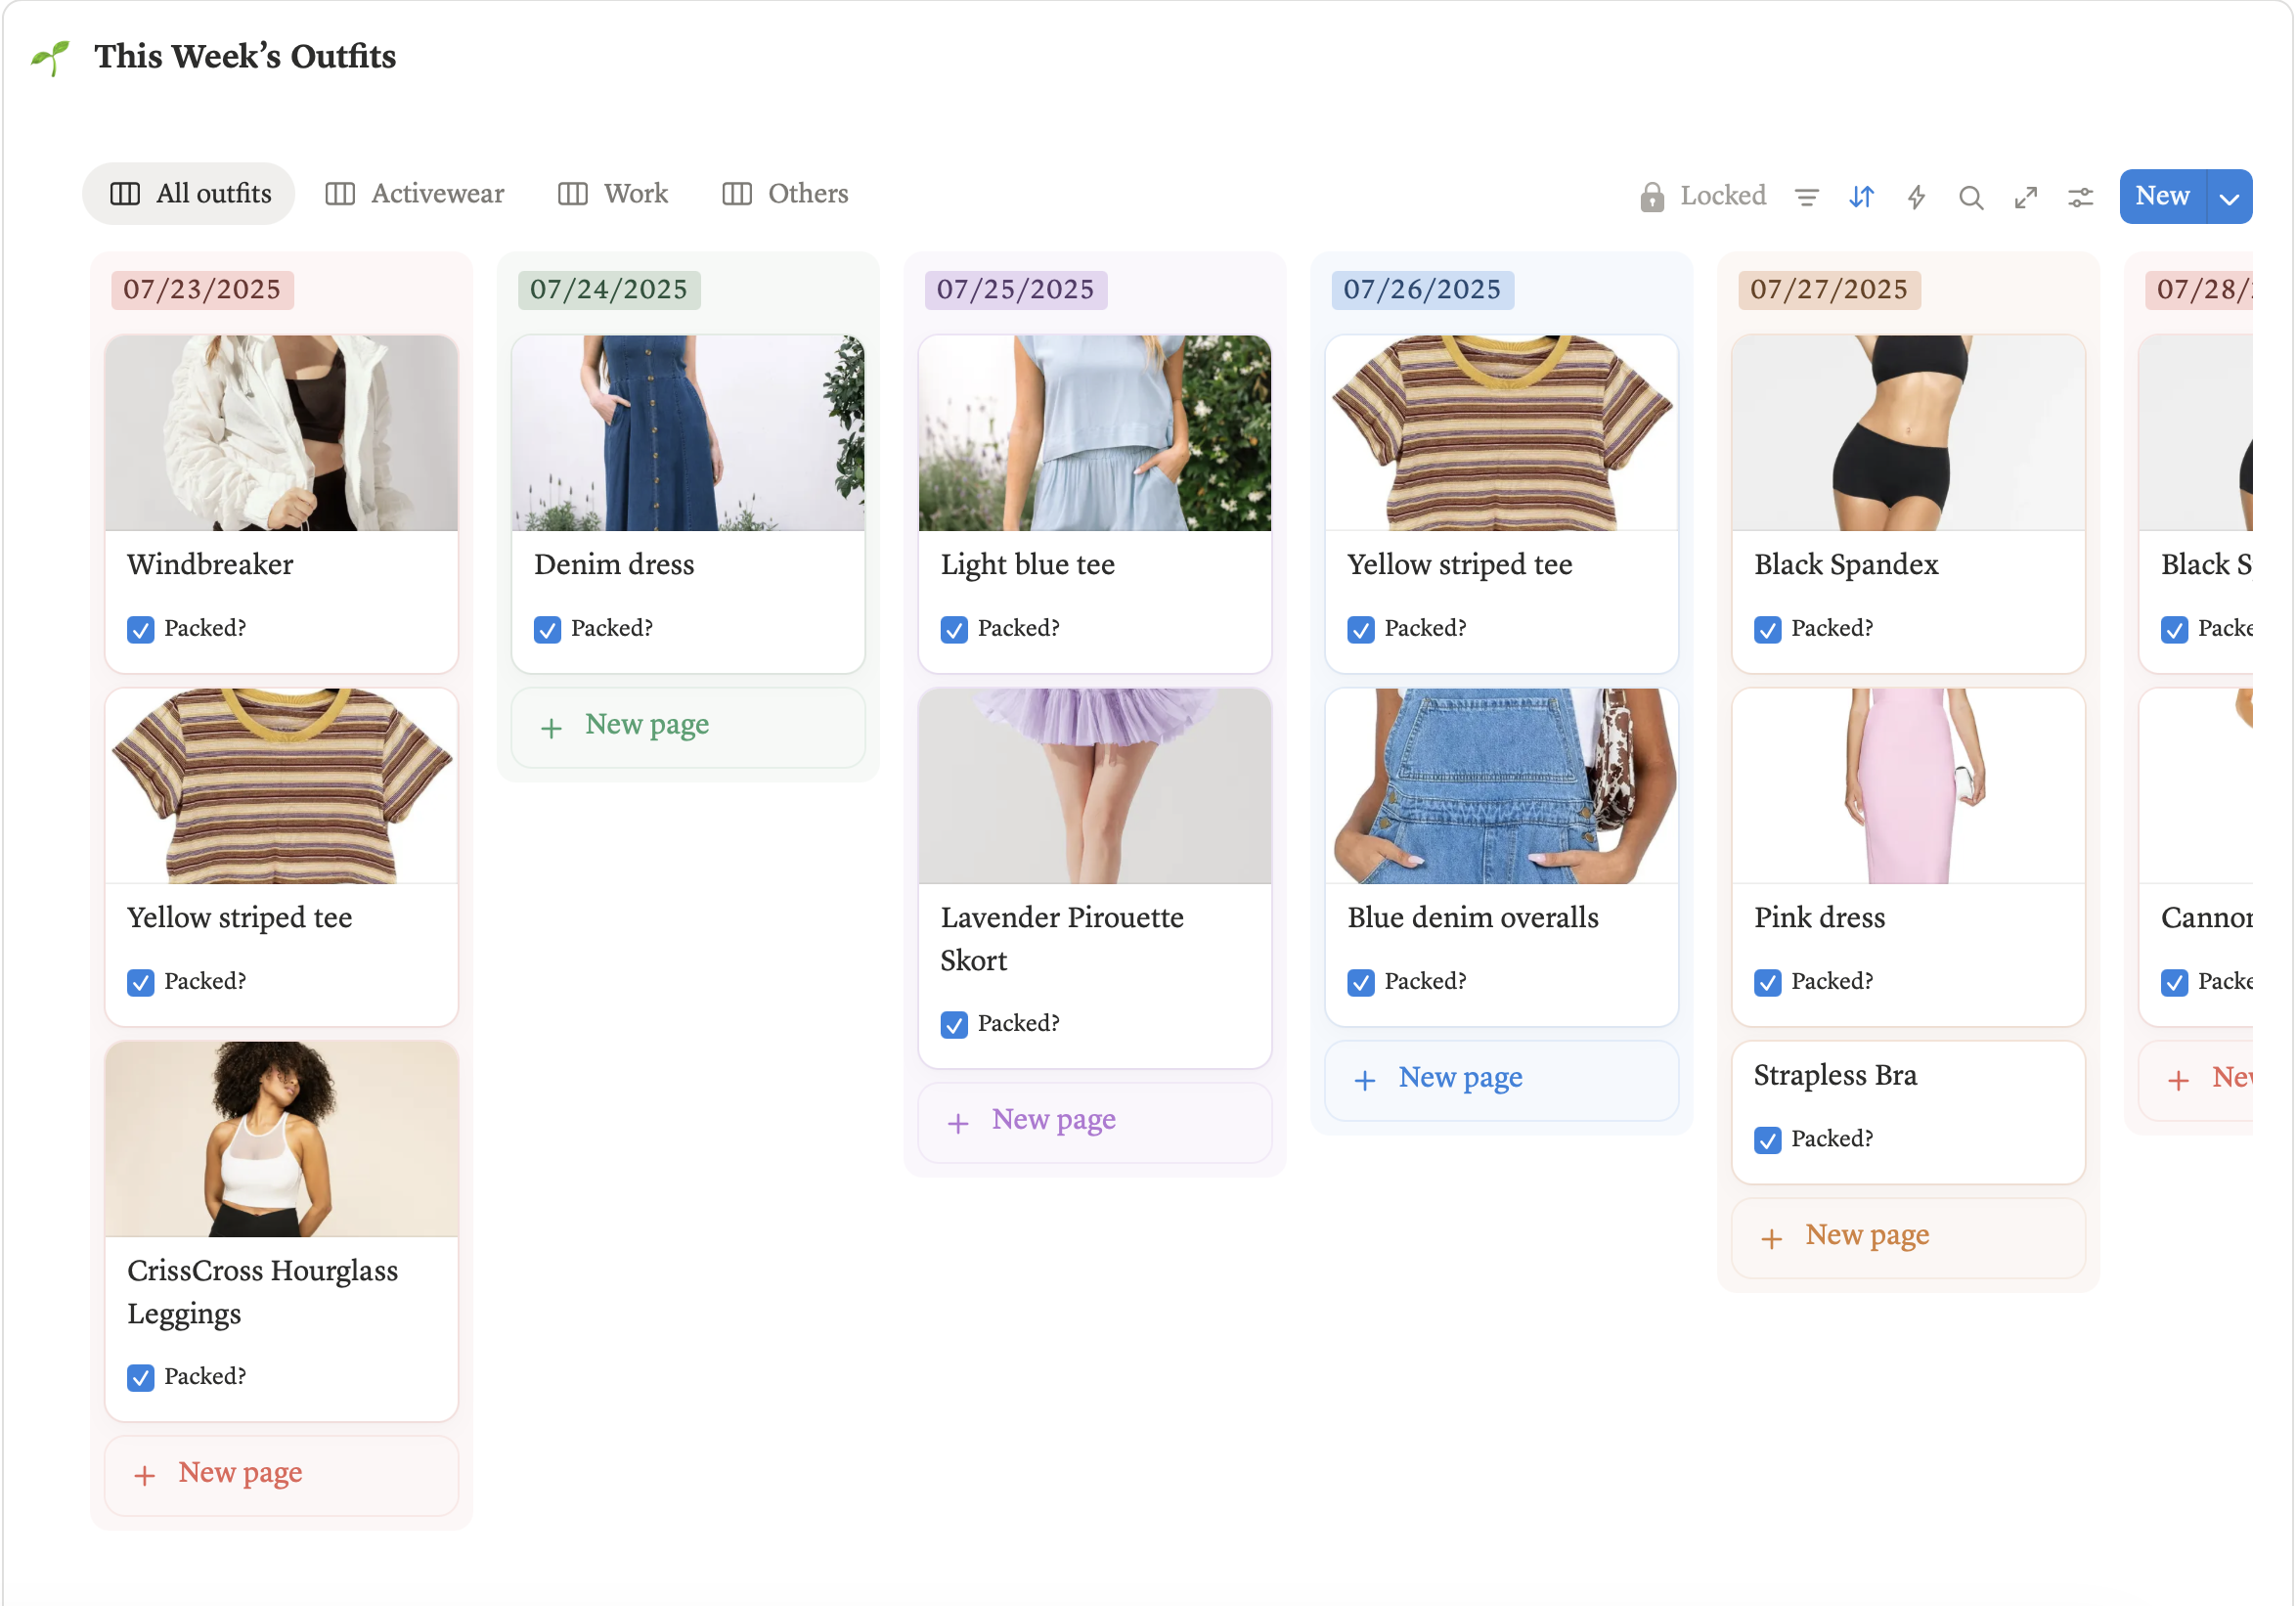This screenshot has height=1606, width=2296.
Task: Open view settings with the sliders icon
Action: (2080, 196)
